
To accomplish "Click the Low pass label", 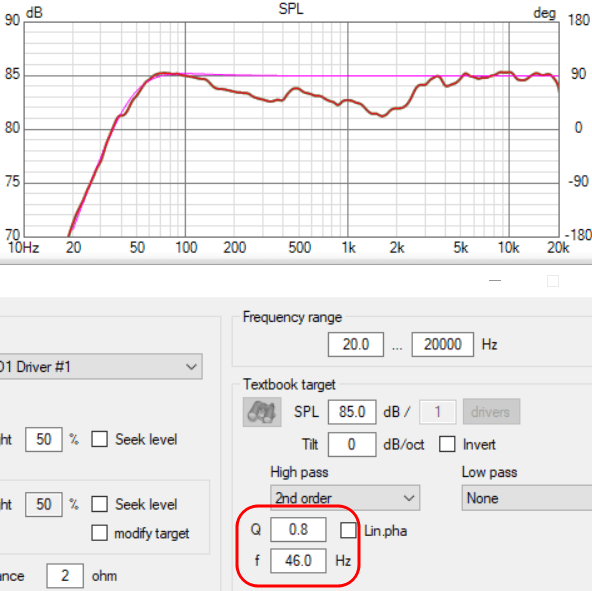I will coord(489,472).
